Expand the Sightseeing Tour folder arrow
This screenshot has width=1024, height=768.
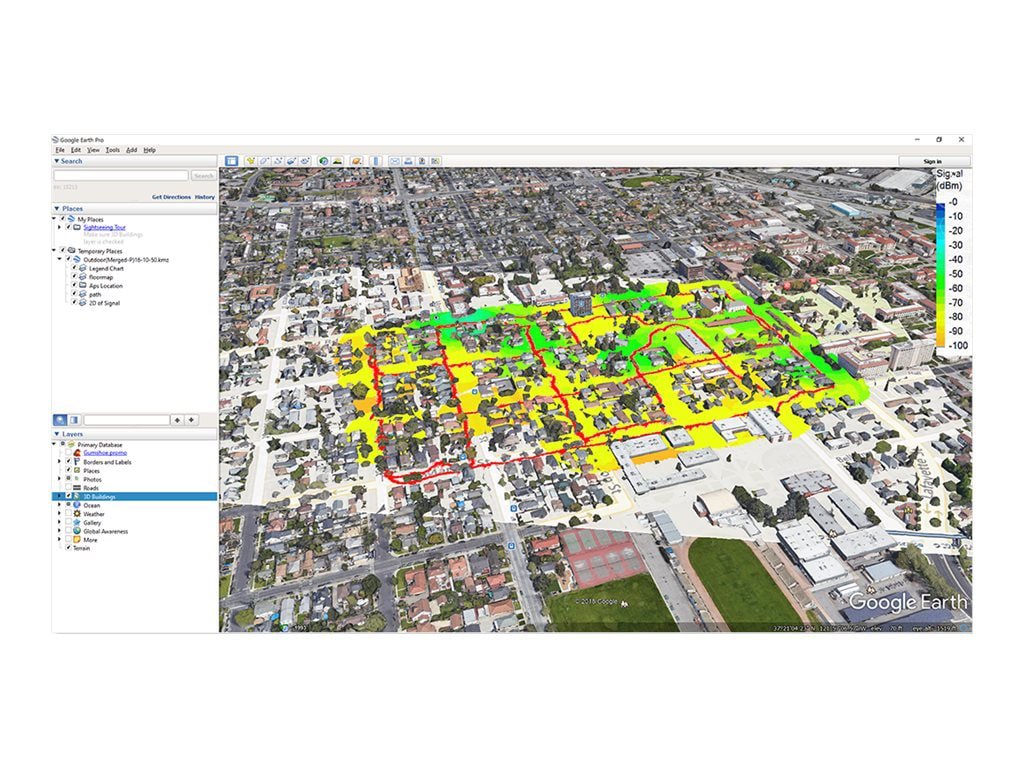(x=58, y=227)
